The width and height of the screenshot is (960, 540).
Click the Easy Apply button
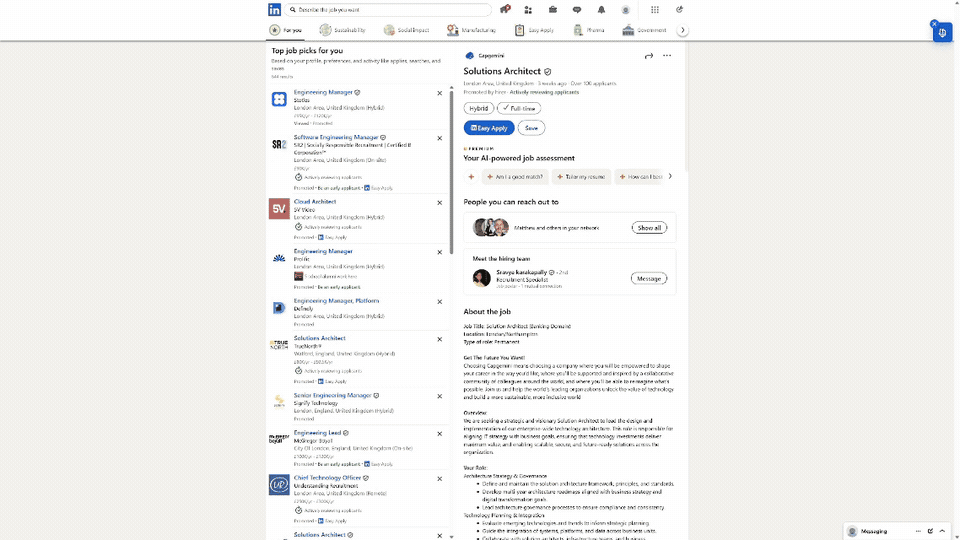(x=489, y=128)
